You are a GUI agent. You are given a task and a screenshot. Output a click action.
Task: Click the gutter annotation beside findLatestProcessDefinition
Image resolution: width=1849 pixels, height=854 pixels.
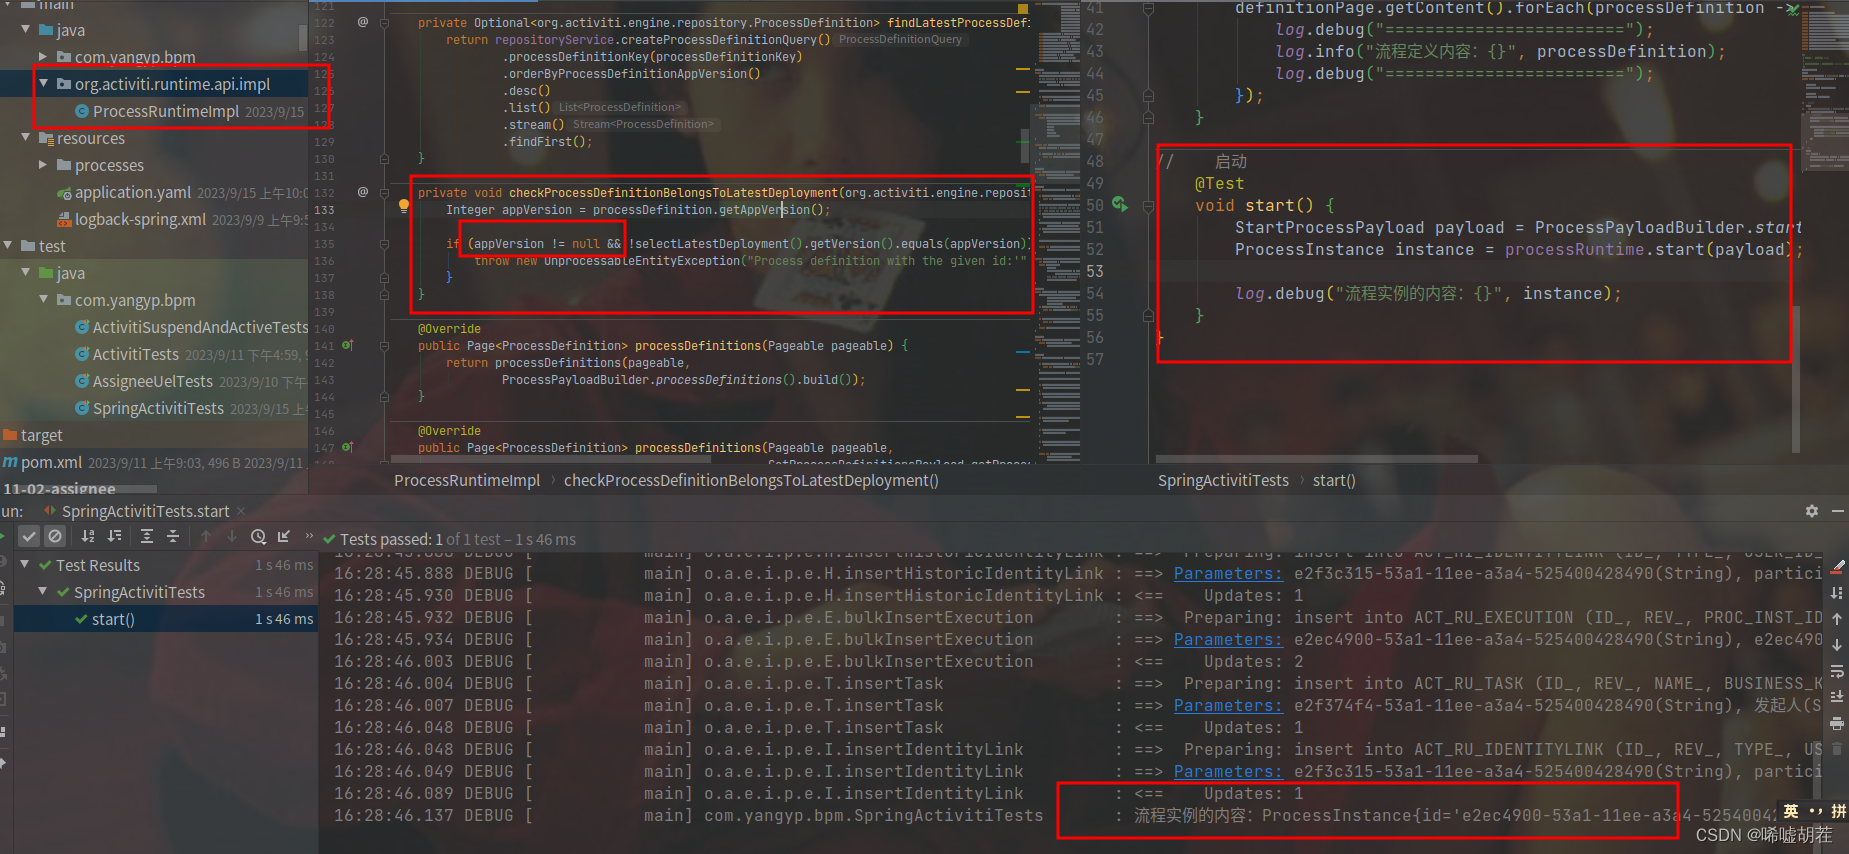click(363, 22)
